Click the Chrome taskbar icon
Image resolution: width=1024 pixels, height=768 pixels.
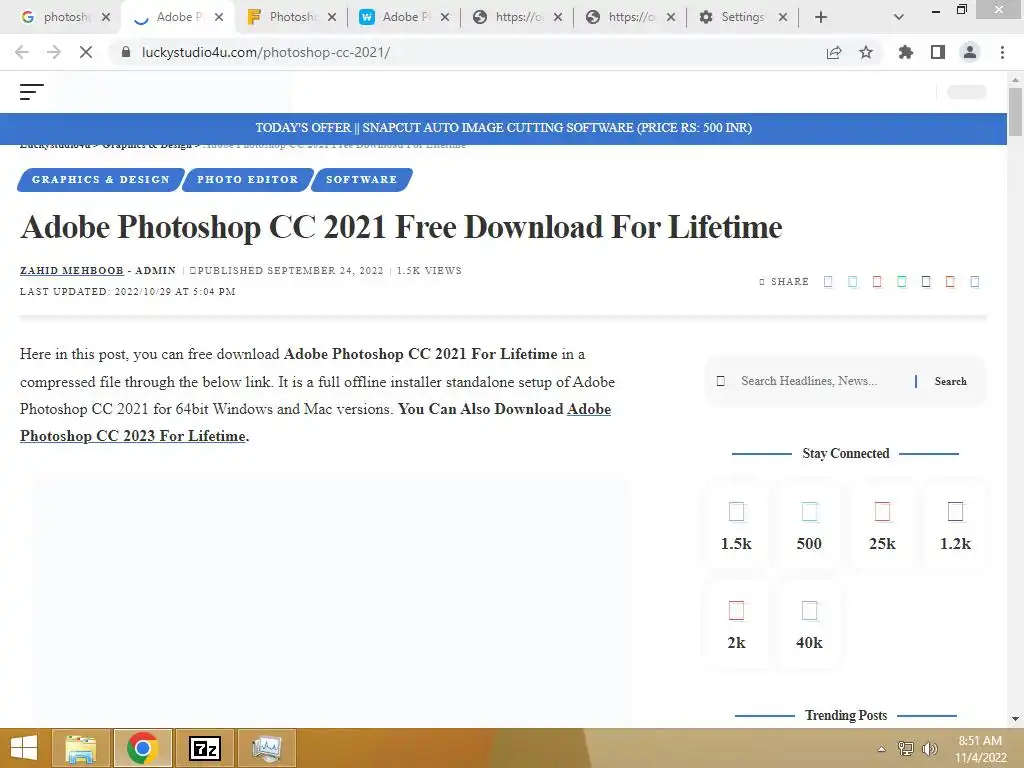142,748
